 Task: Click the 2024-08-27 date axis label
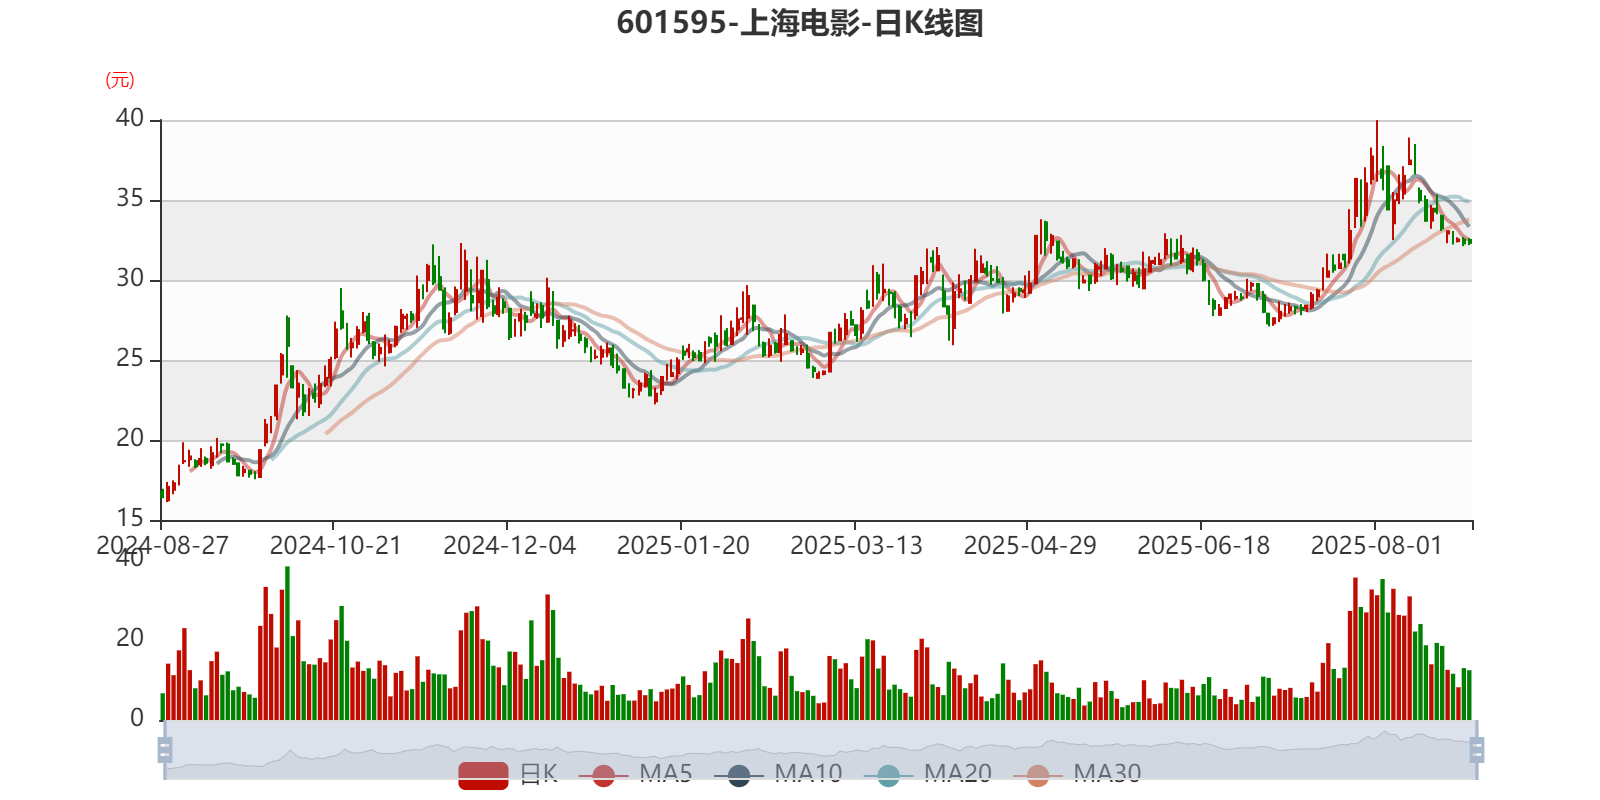tap(162, 546)
